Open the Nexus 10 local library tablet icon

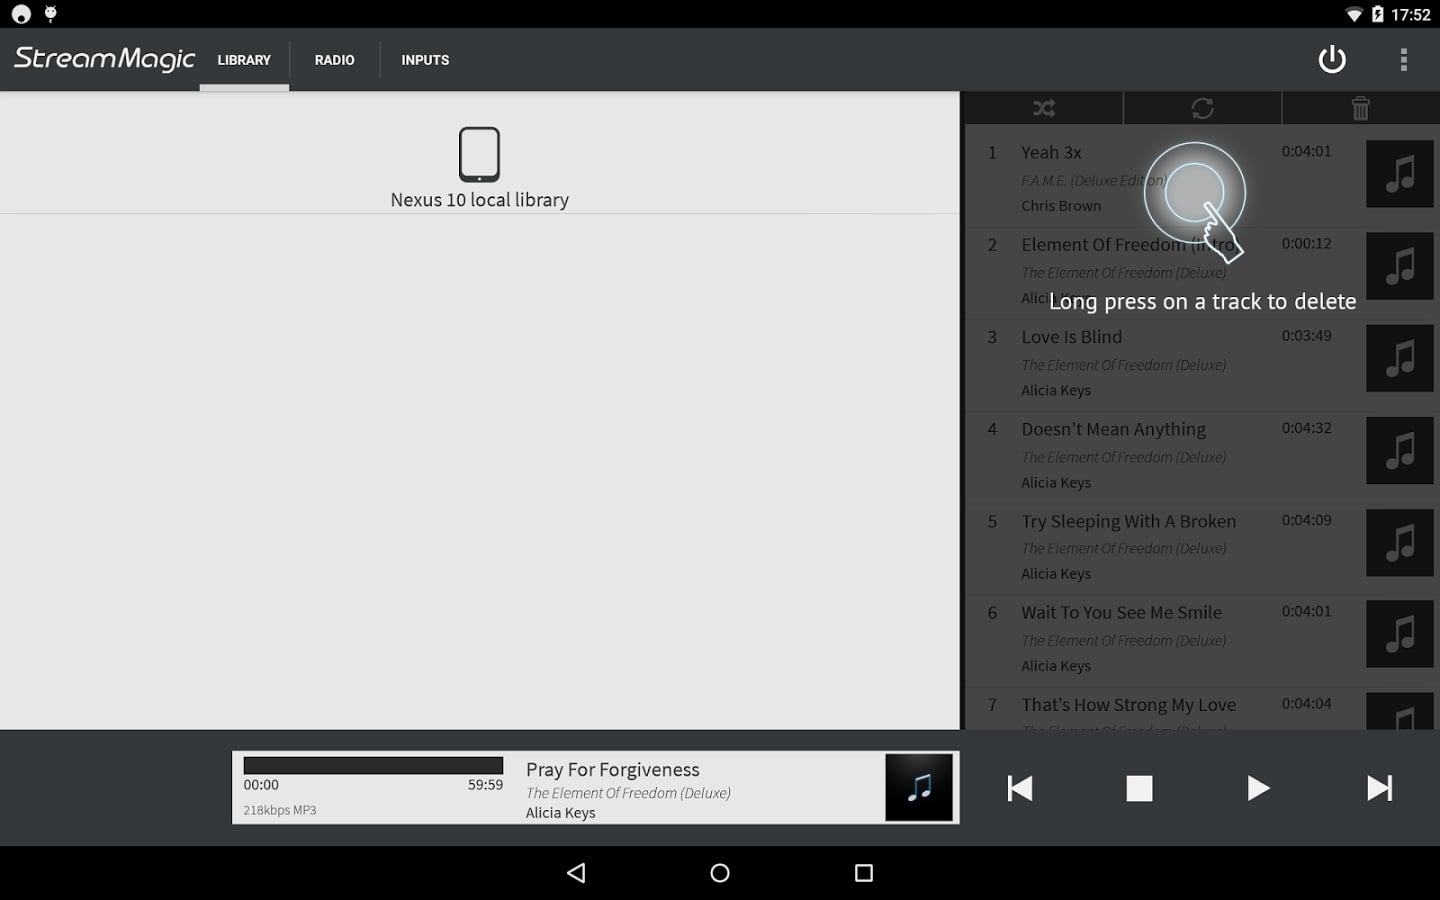coord(479,154)
